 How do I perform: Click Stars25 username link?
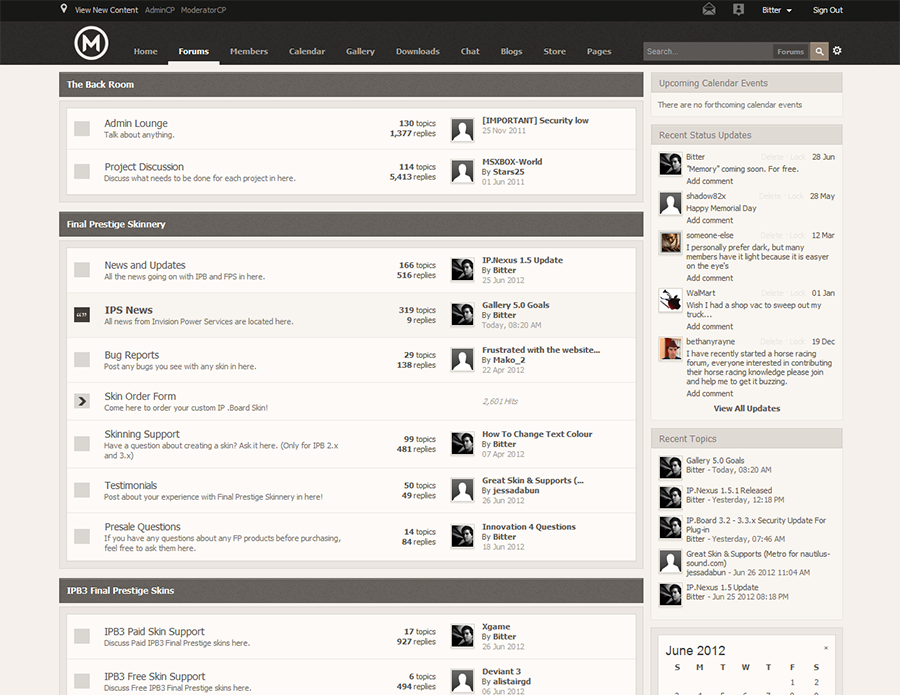click(508, 172)
